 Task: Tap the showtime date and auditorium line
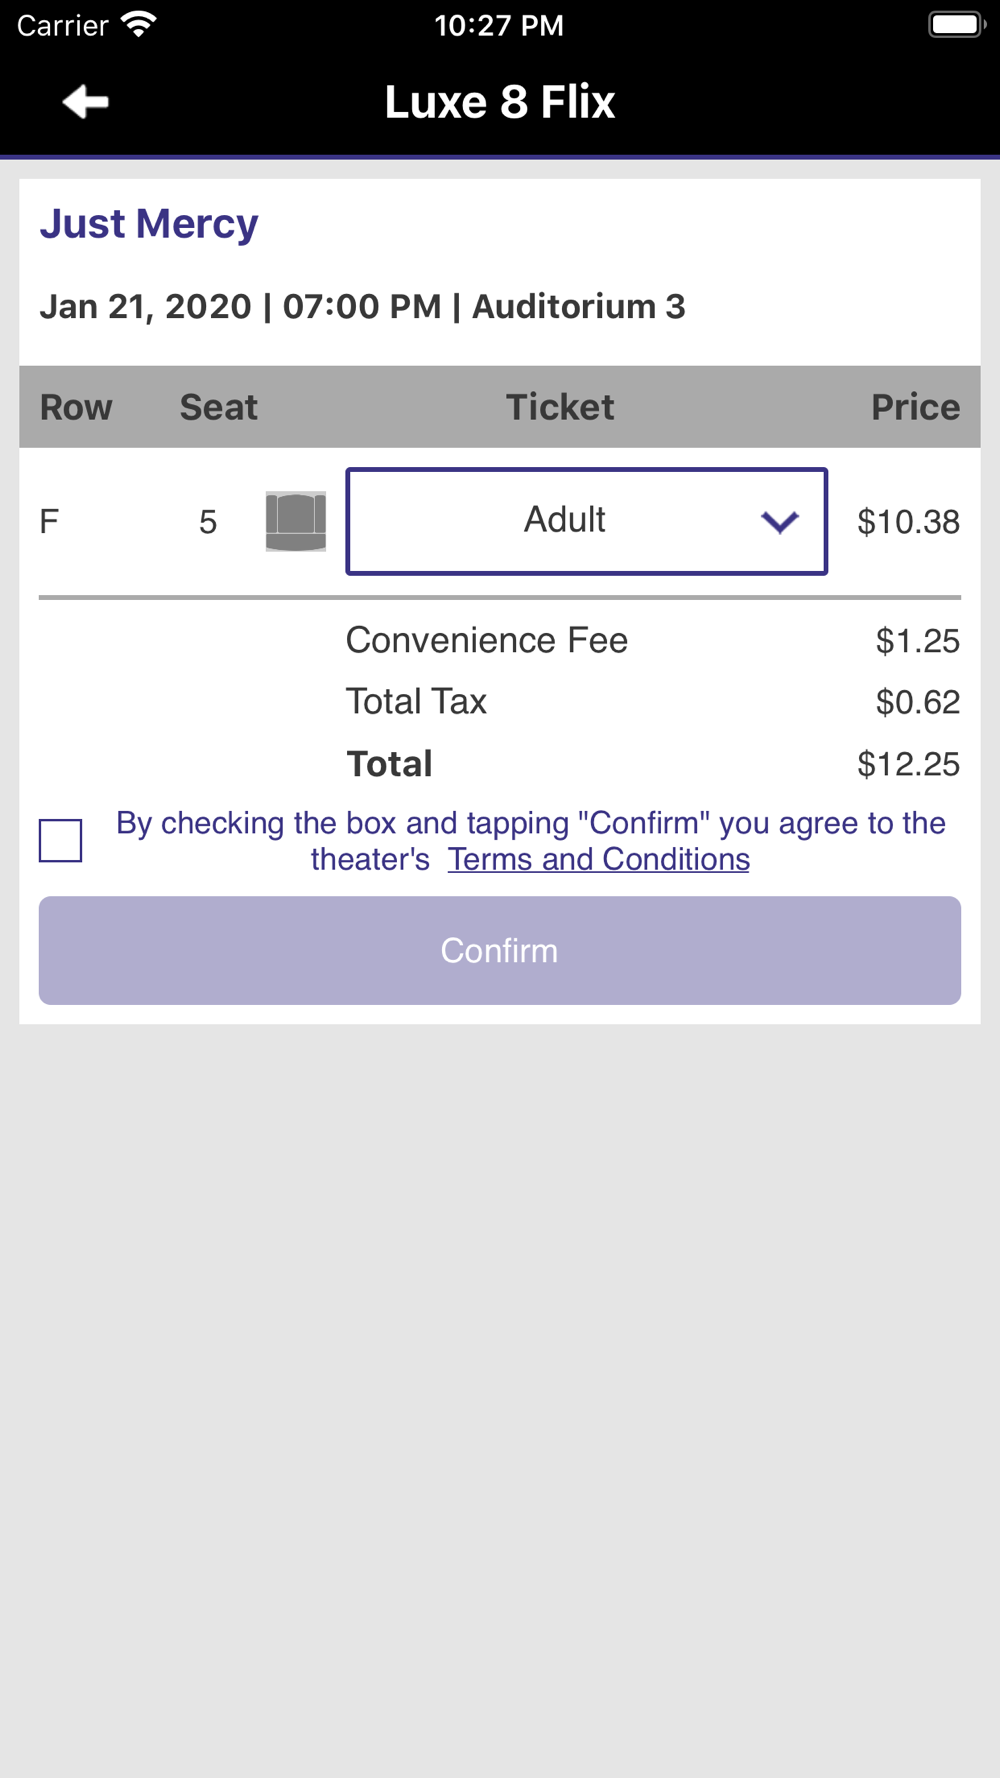362,307
